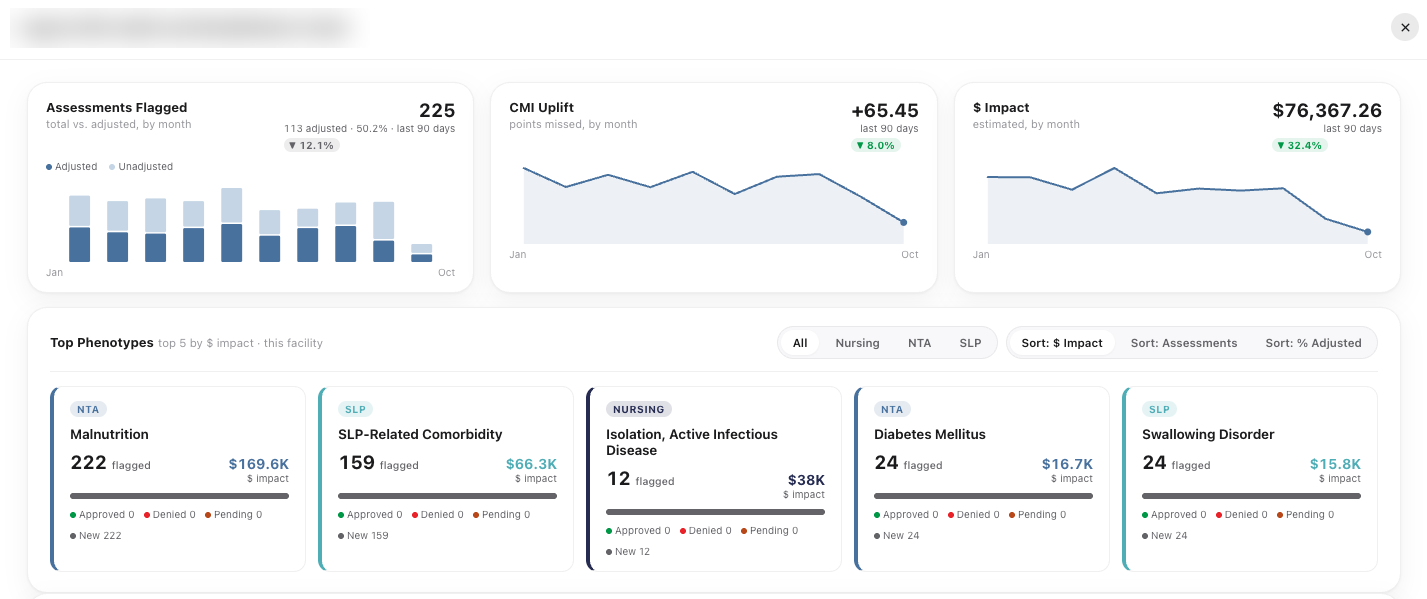The width and height of the screenshot is (1427, 599).
Task: Click the January bar in Assessments Flagged chart
Action: tap(80, 229)
